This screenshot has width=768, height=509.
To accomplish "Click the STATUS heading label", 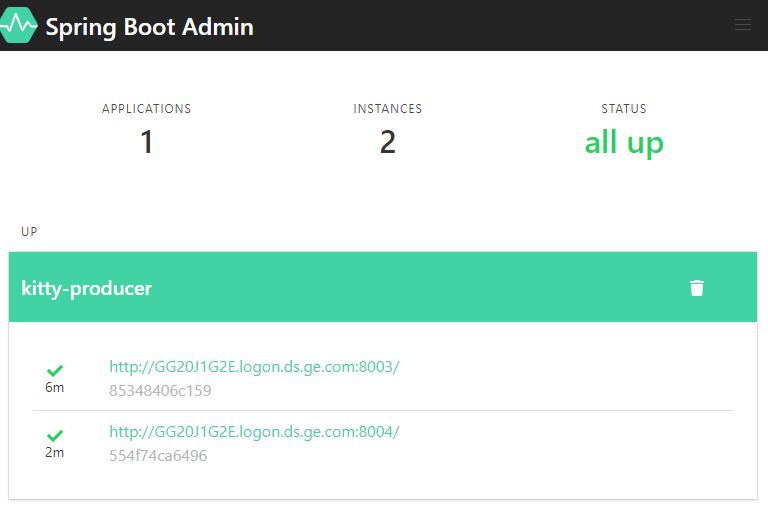I will coord(624,109).
